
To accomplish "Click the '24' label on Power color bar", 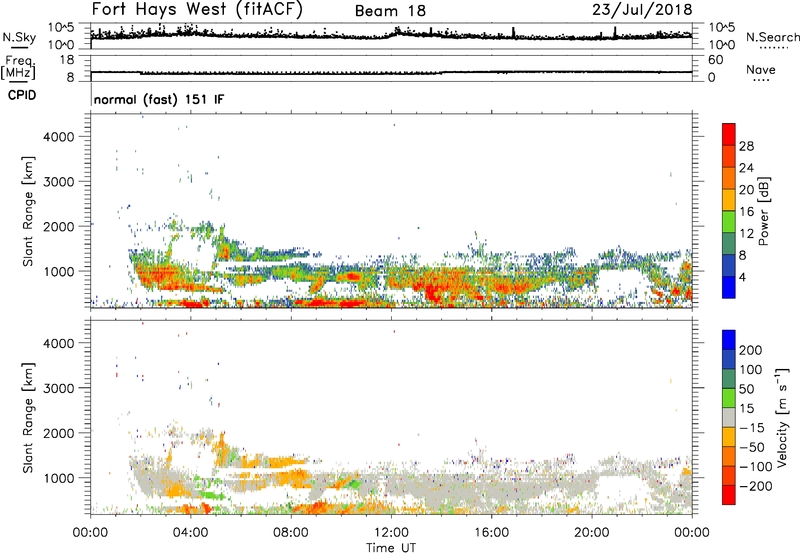I will click(746, 168).
